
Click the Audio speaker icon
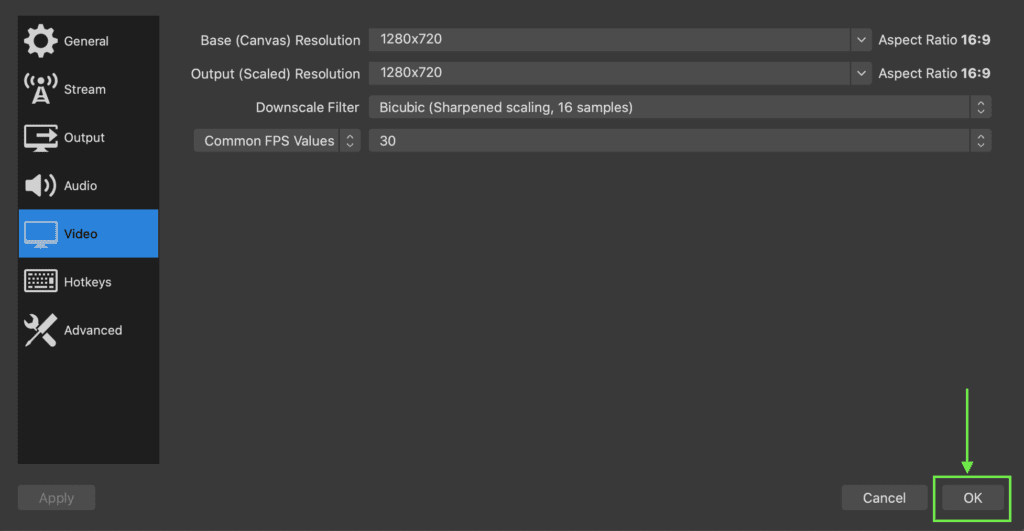(x=40, y=185)
